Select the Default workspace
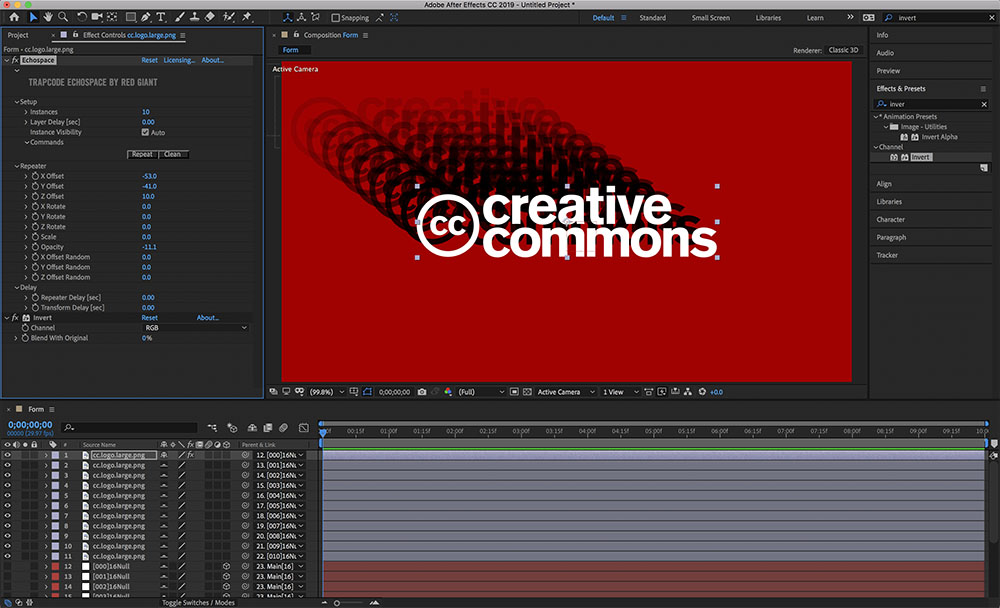1000x608 pixels. pyautogui.click(x=603, y=18)
